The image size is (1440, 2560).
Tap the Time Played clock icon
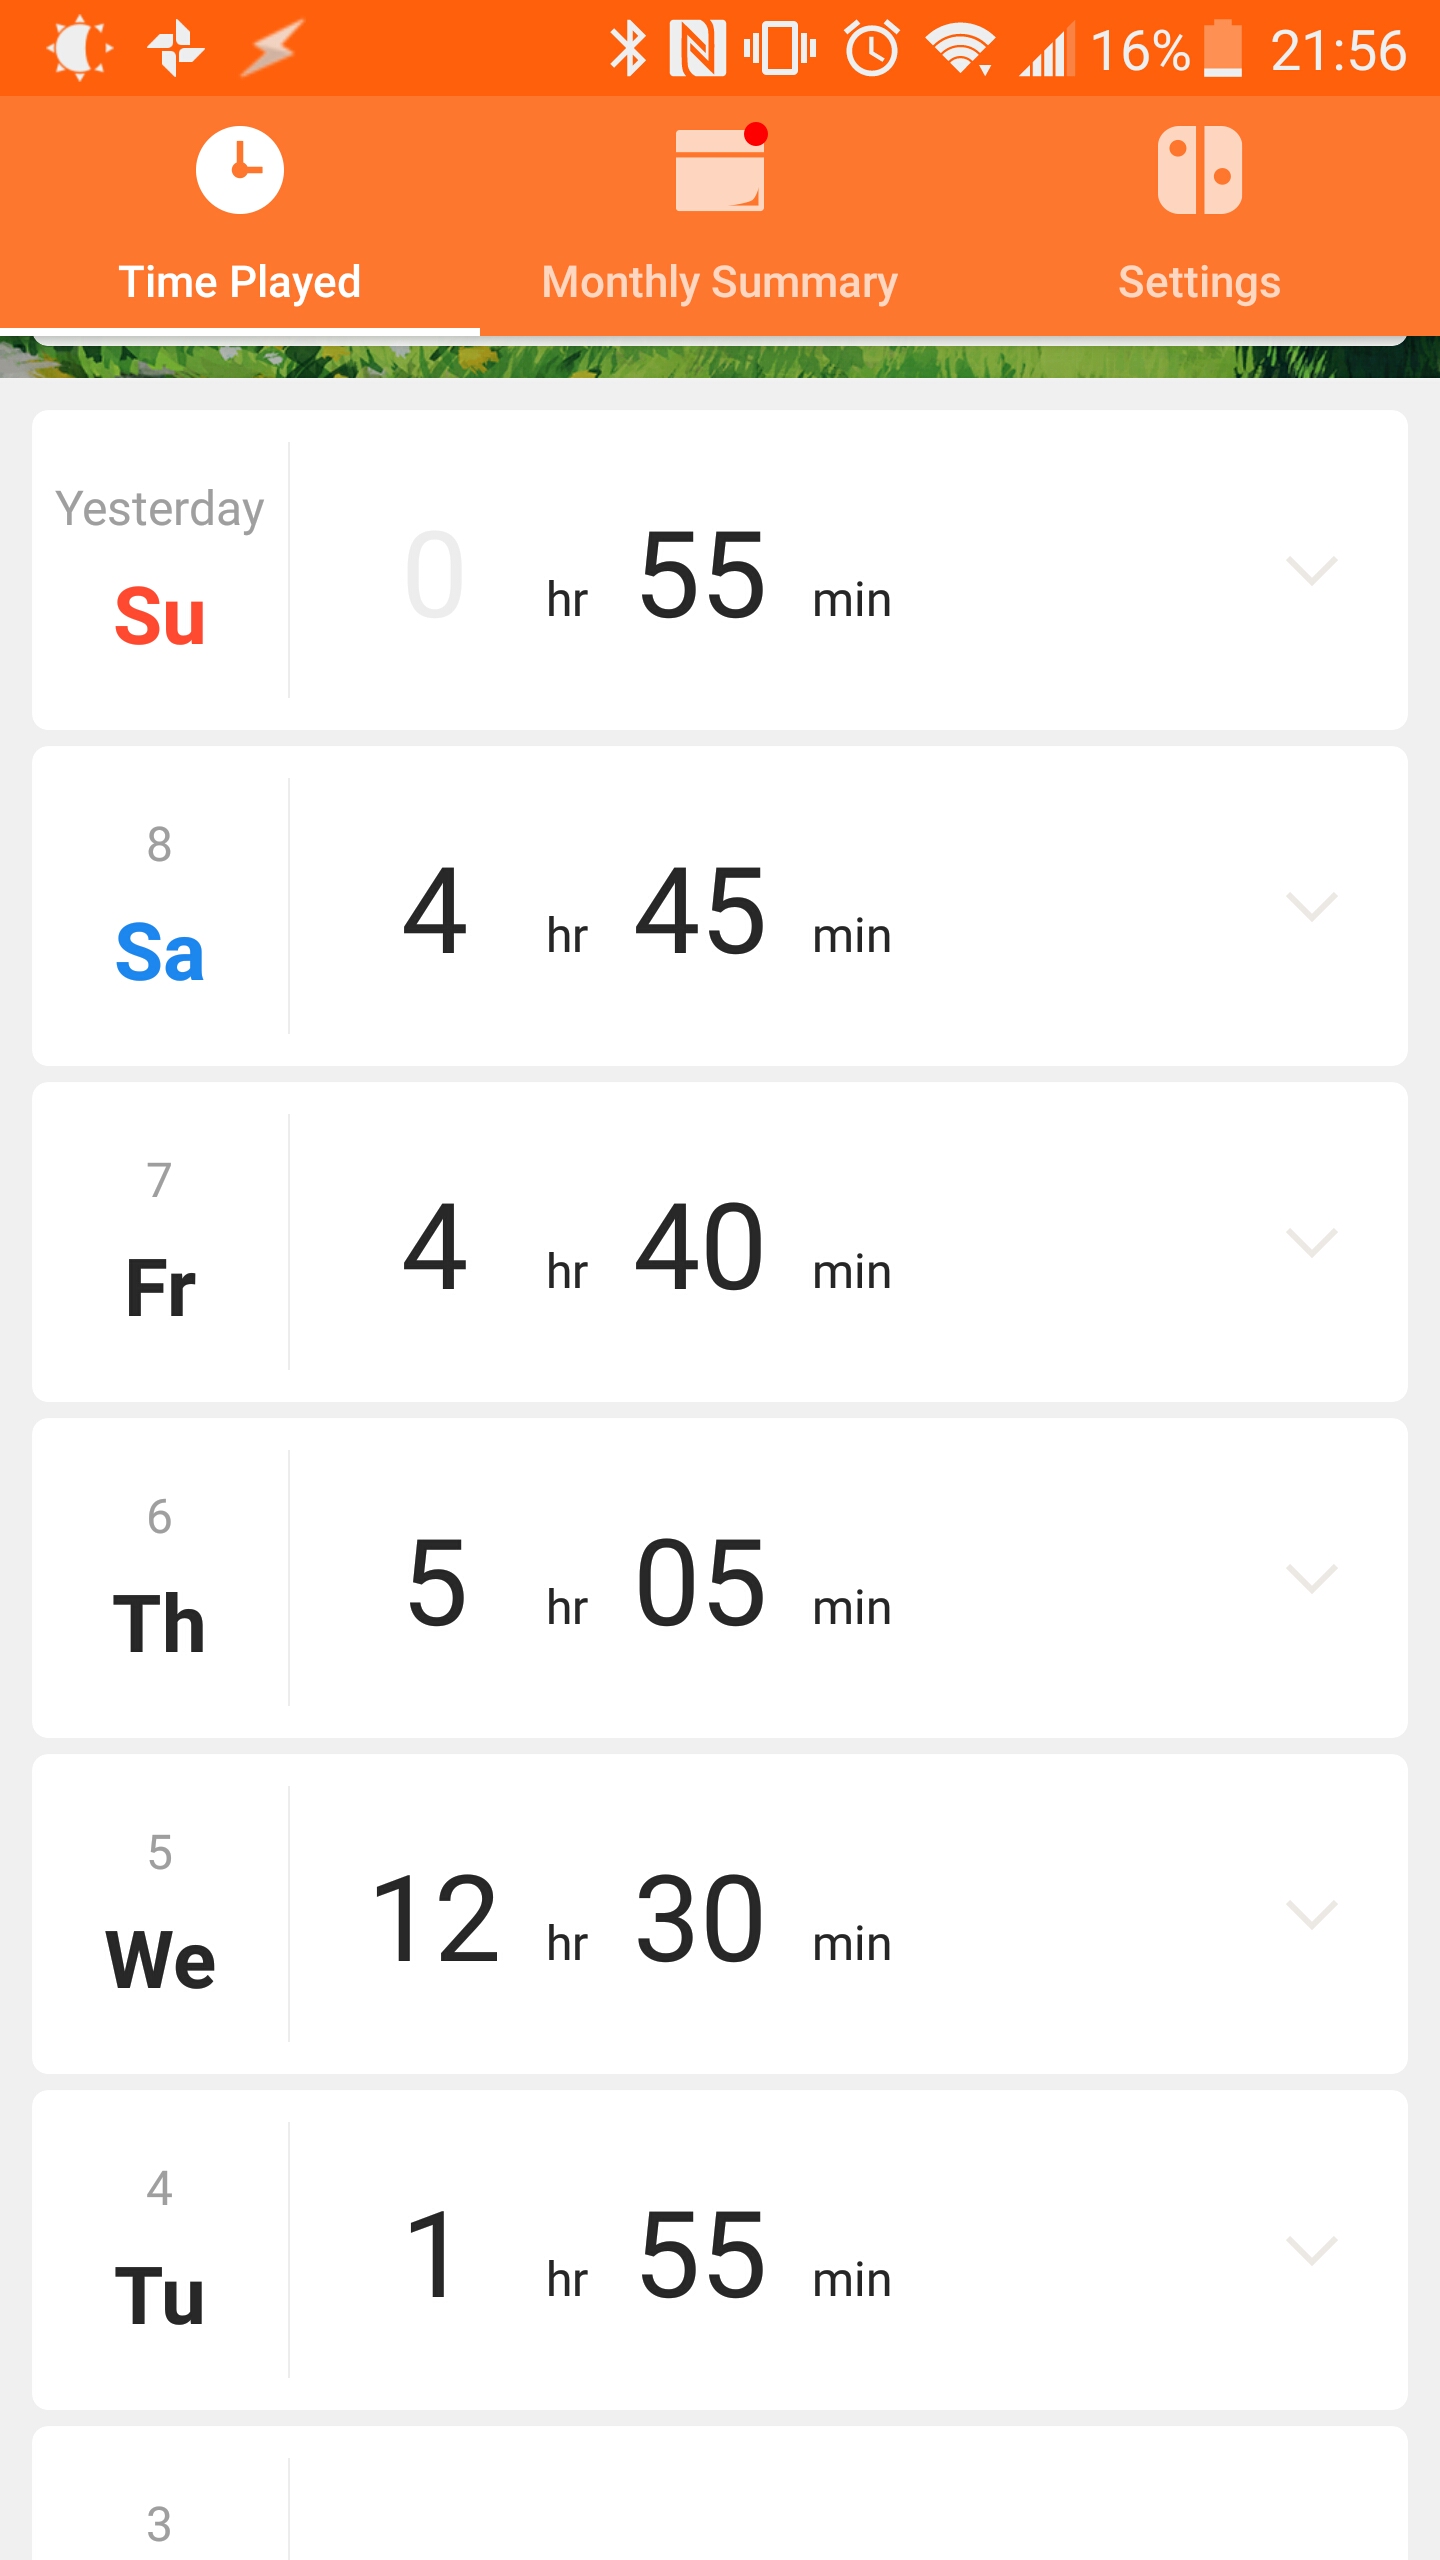pos(240,170)
